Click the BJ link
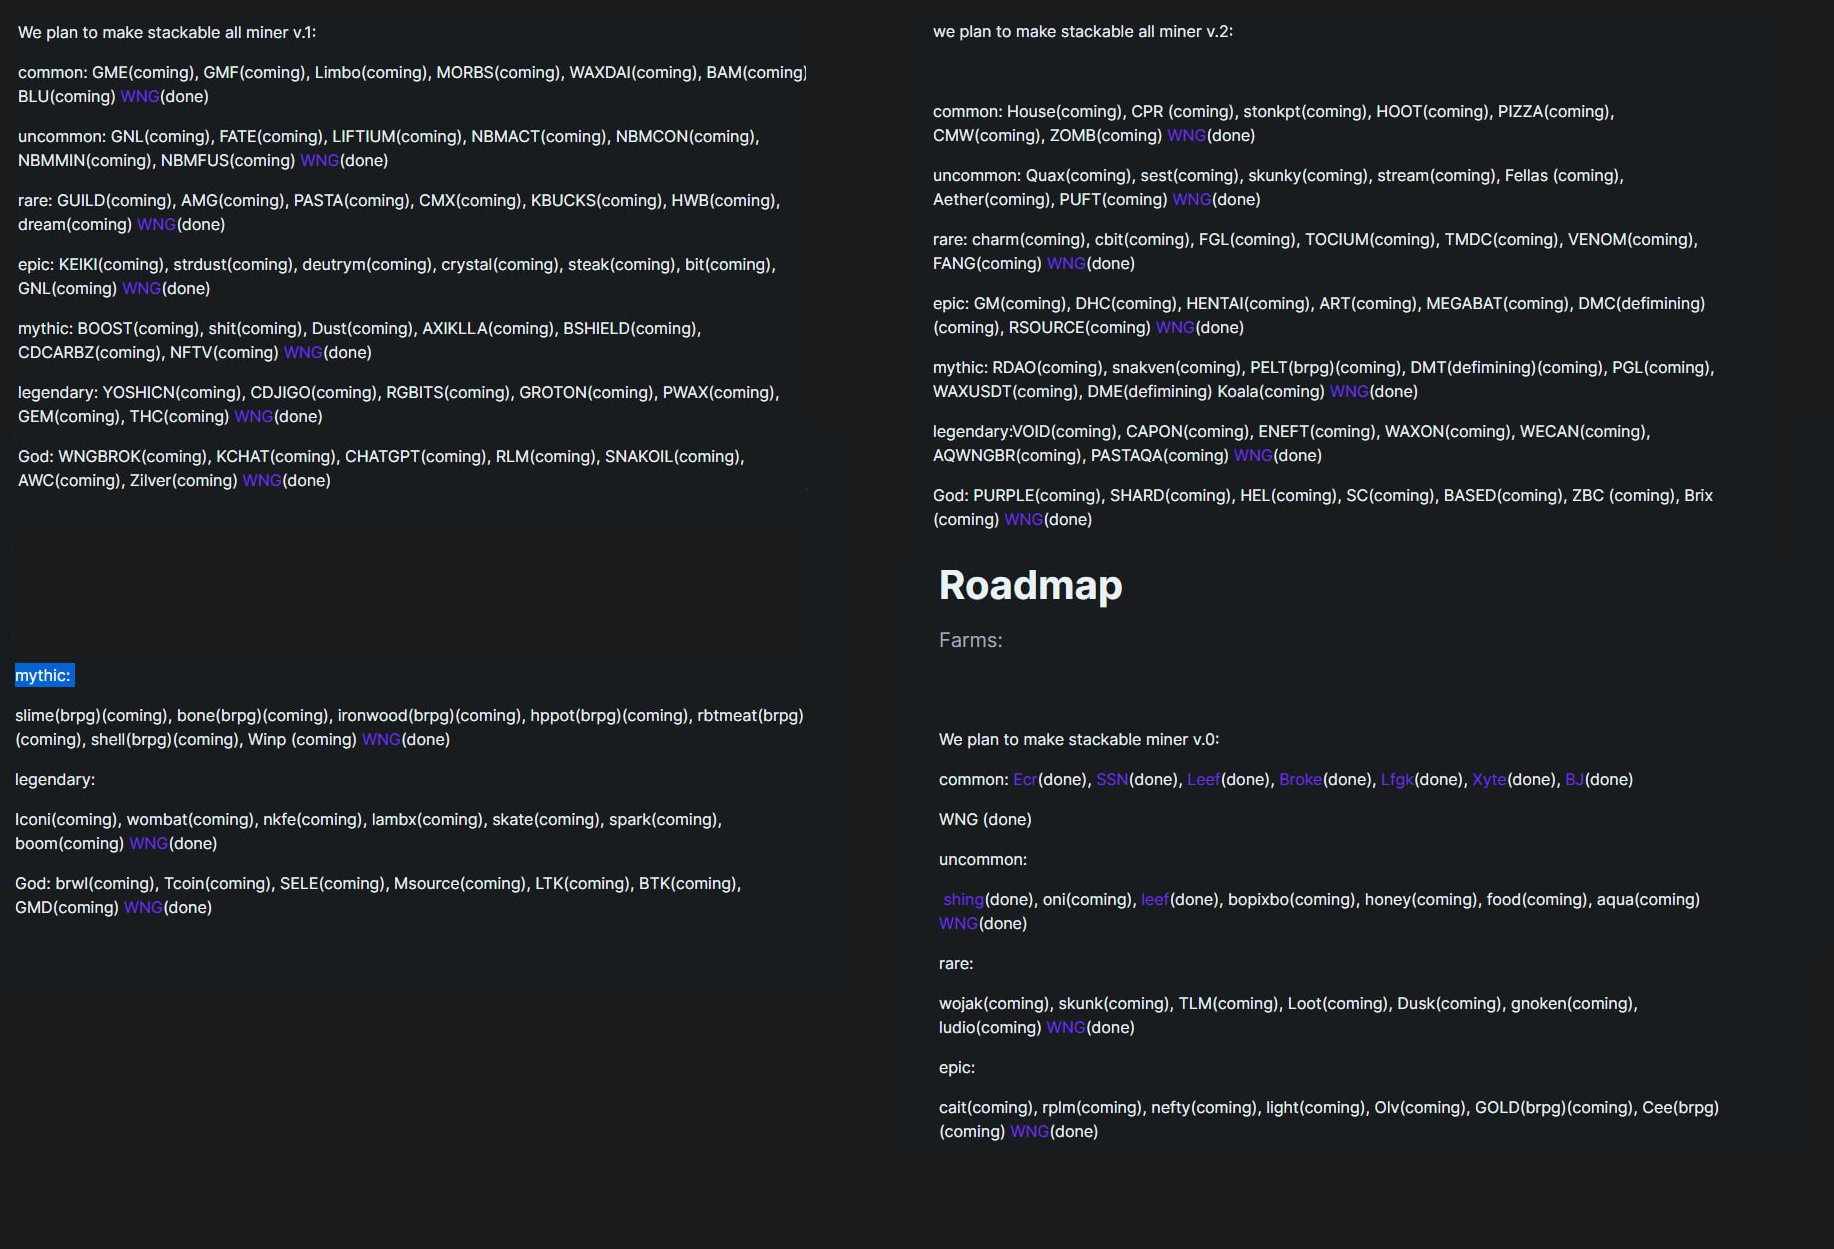The width and height of the screenshot is (1834, 1249). (x=1574, y=780)
